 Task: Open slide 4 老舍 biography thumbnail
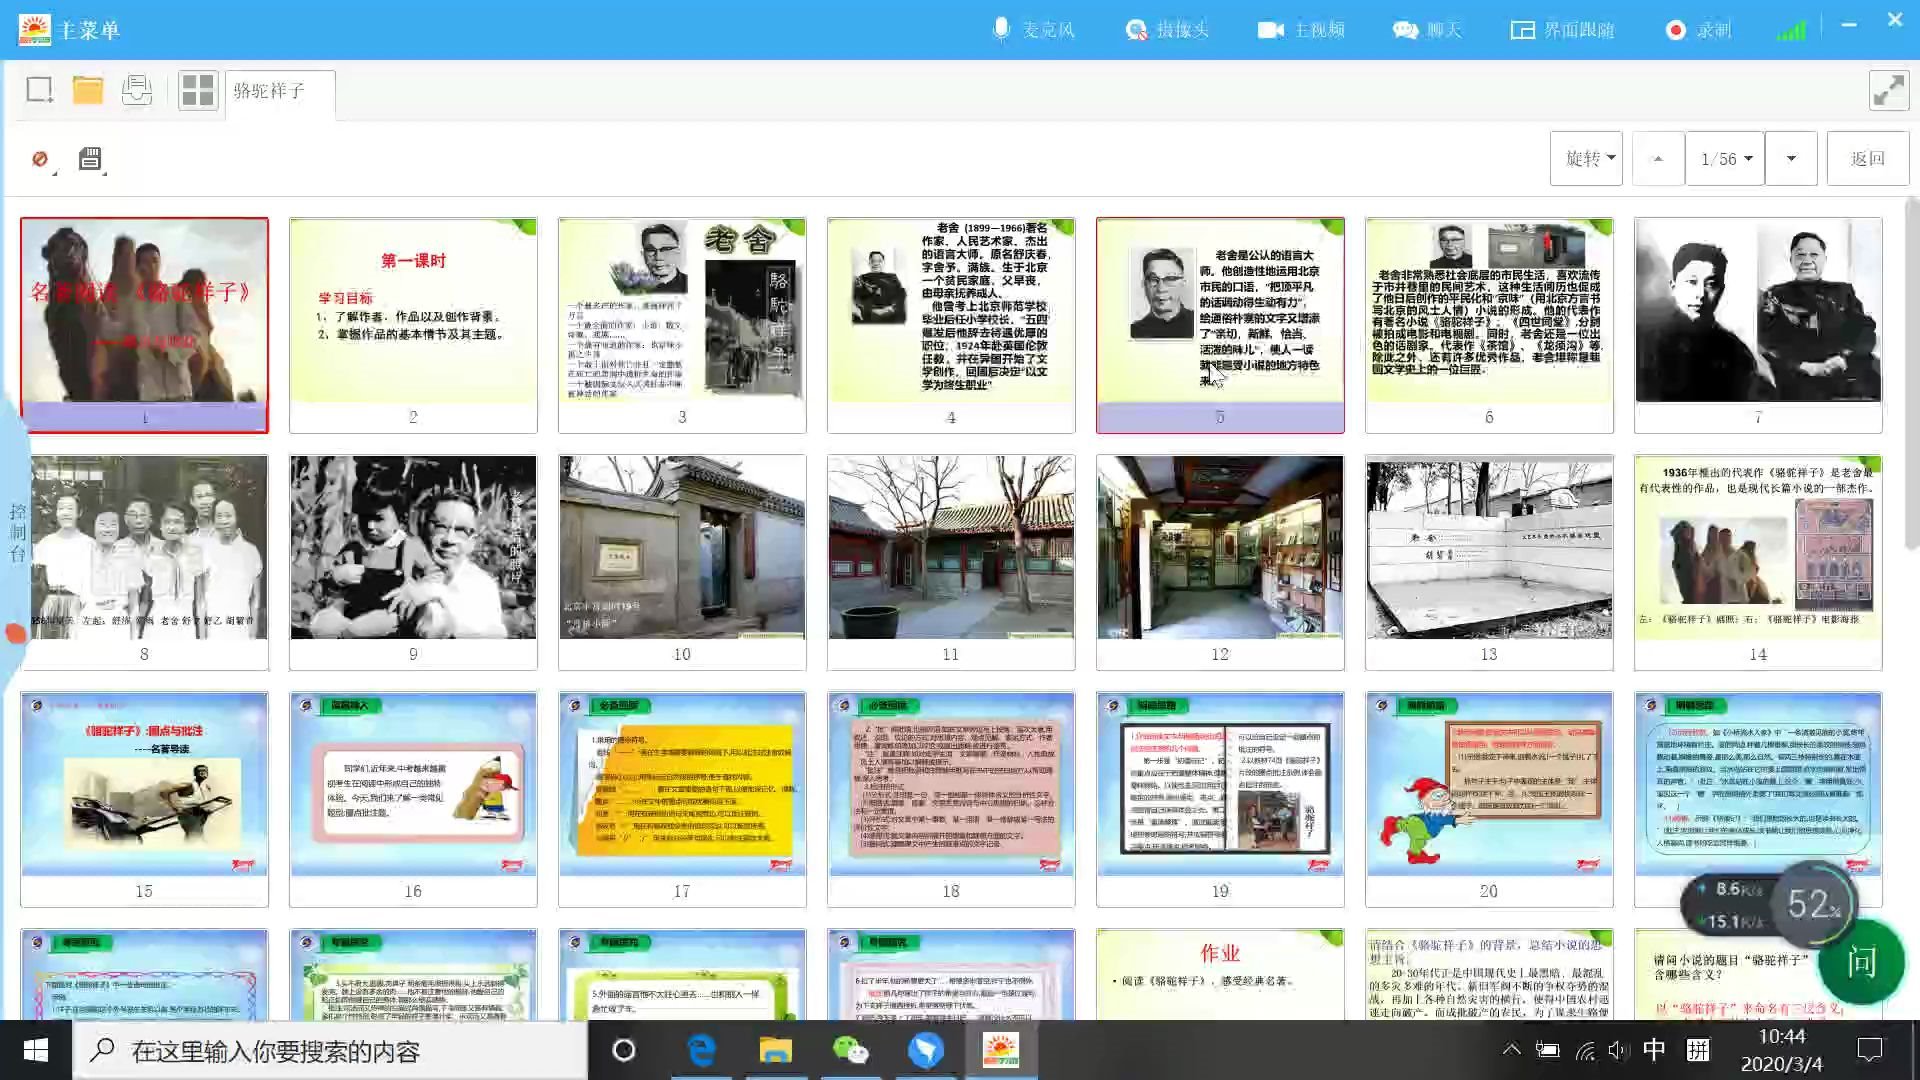click(951, 325)
